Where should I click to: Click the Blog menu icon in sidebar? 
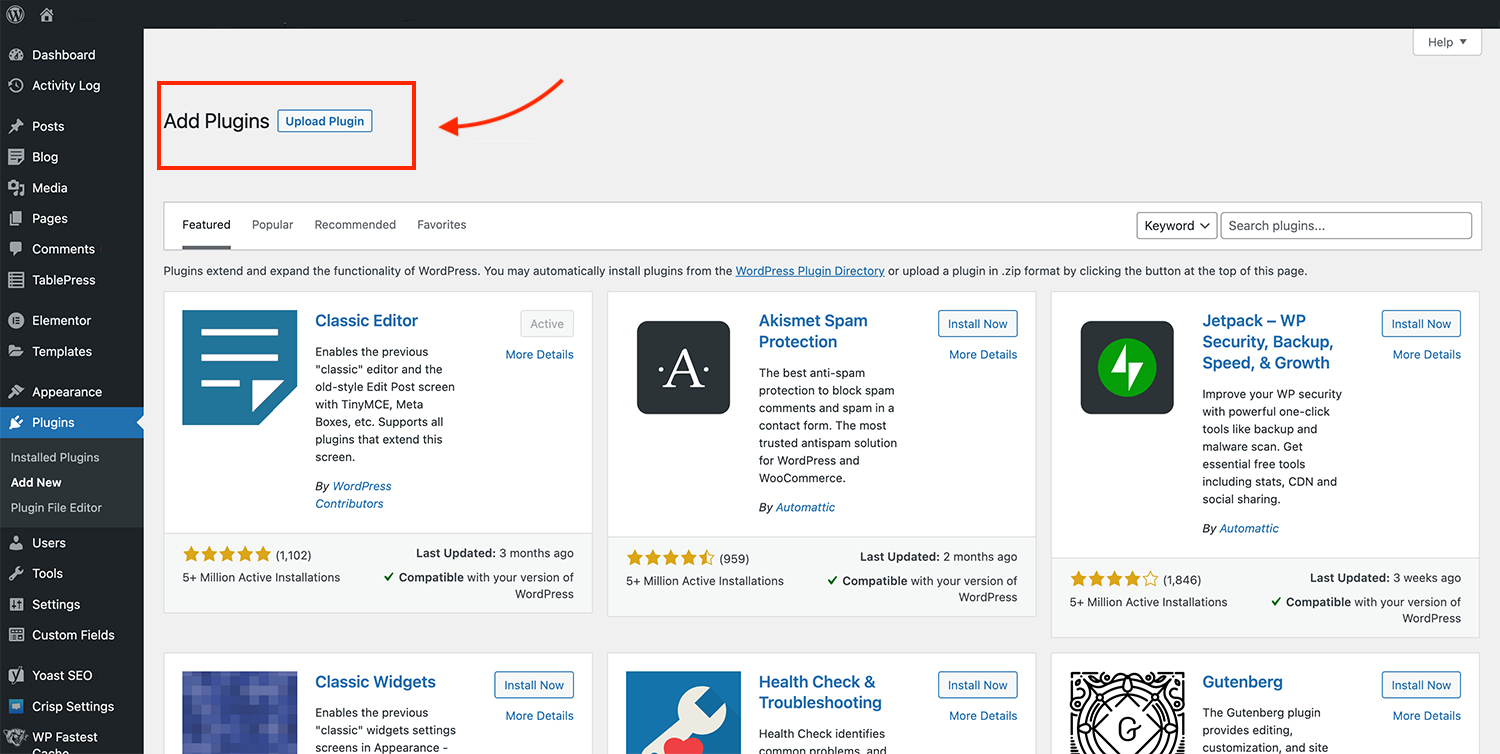pyautogui.click(x=16, y=157)
